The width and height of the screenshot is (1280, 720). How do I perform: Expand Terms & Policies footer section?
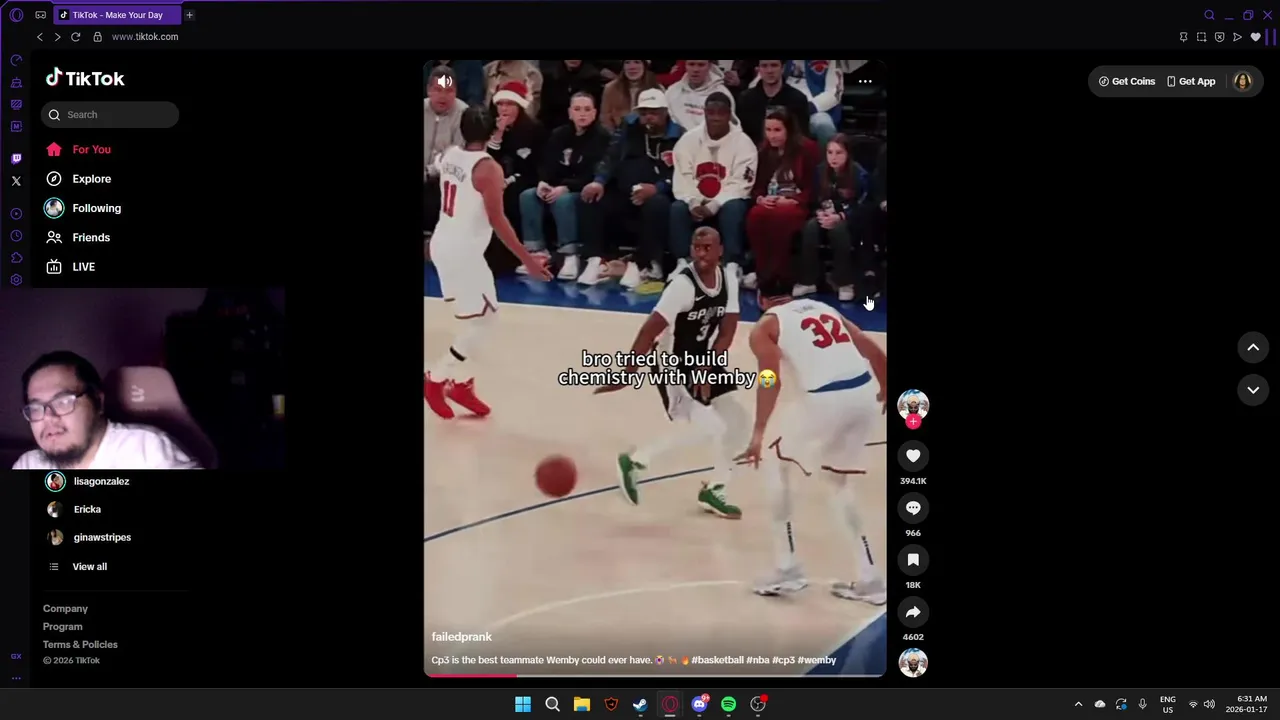click(x=80, y=644)
